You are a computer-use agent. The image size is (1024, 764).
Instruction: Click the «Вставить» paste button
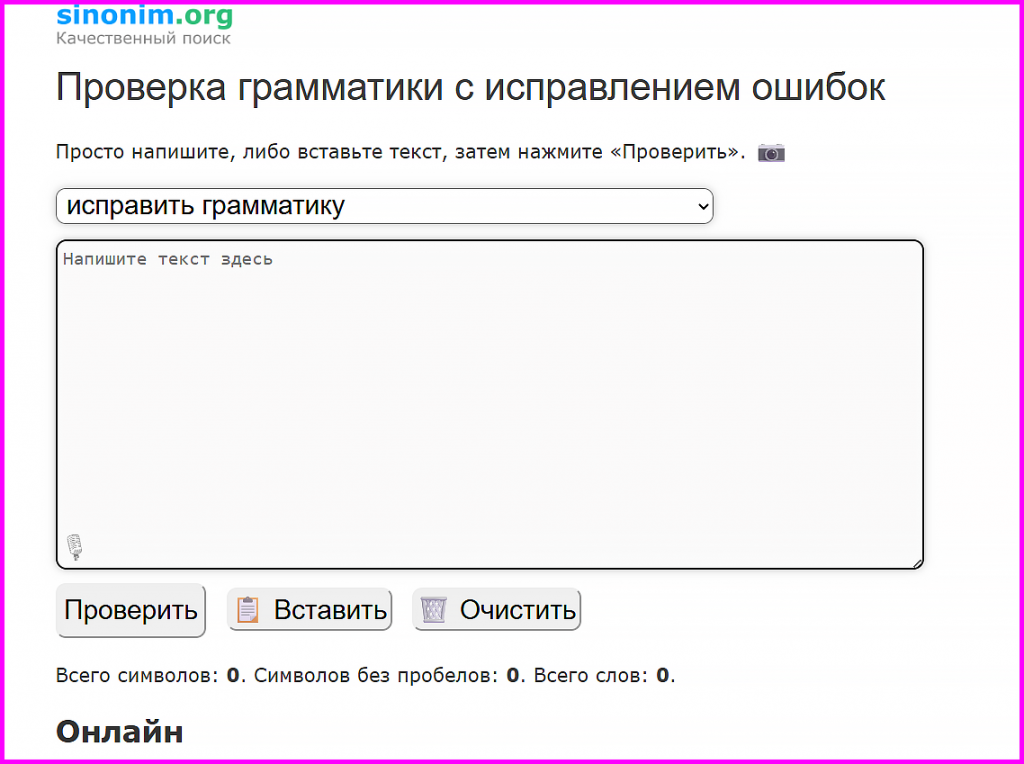click(310, 610)
